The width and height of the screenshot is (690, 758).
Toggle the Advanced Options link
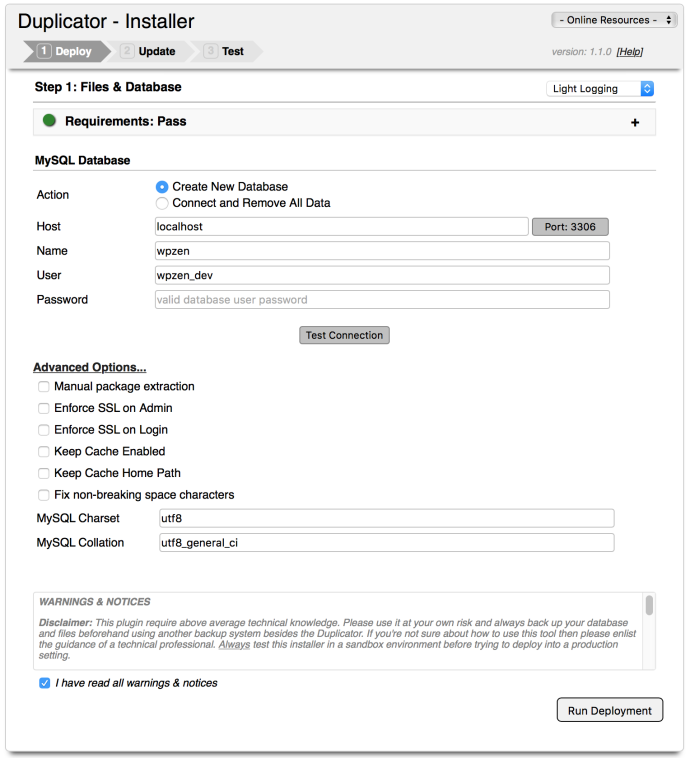coord(89,367)
